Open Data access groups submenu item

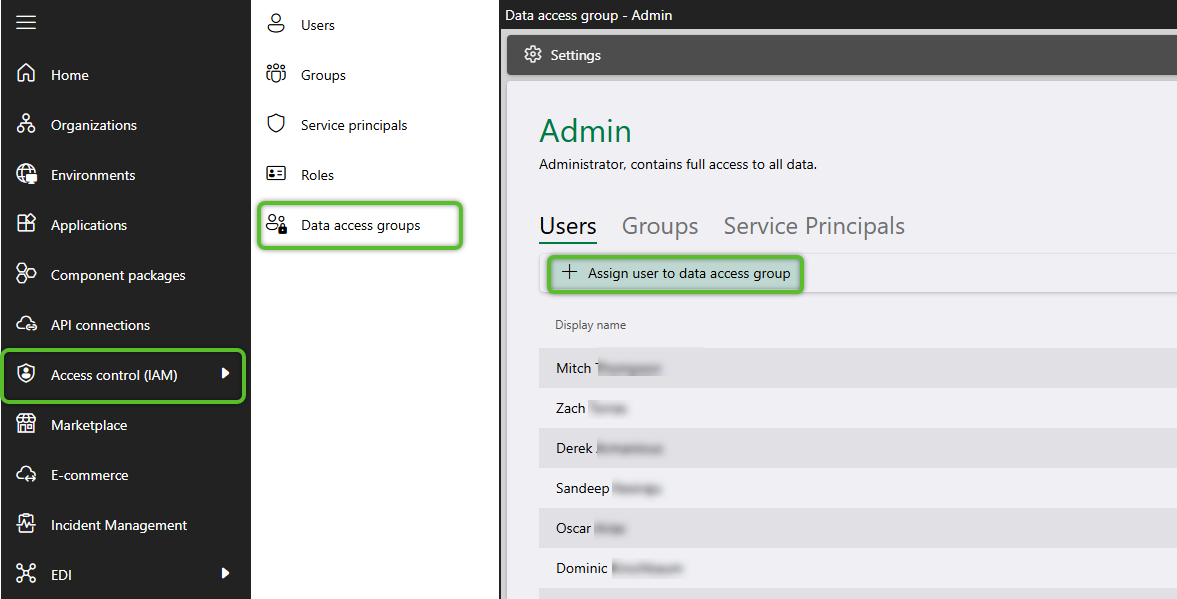(x=360, y=226)
